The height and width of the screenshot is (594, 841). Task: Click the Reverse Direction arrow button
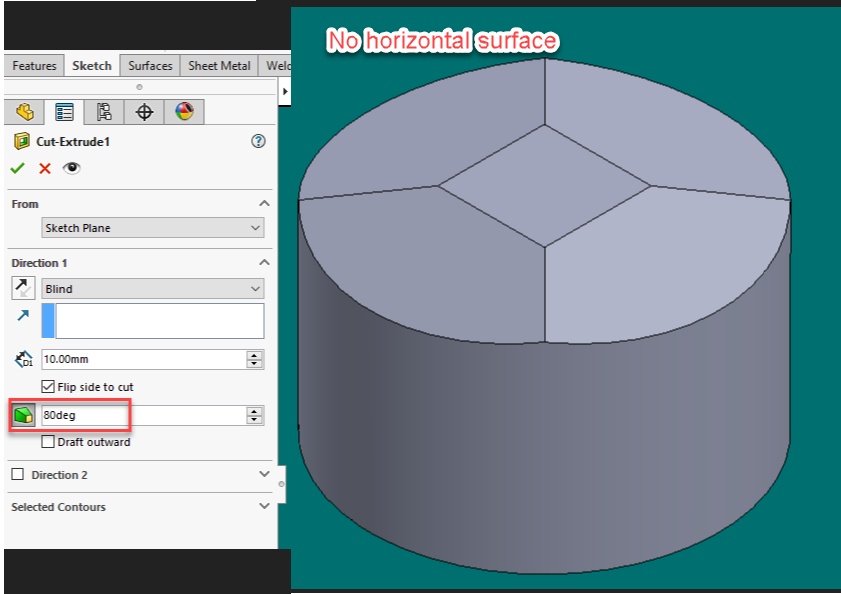coord(23,288)
